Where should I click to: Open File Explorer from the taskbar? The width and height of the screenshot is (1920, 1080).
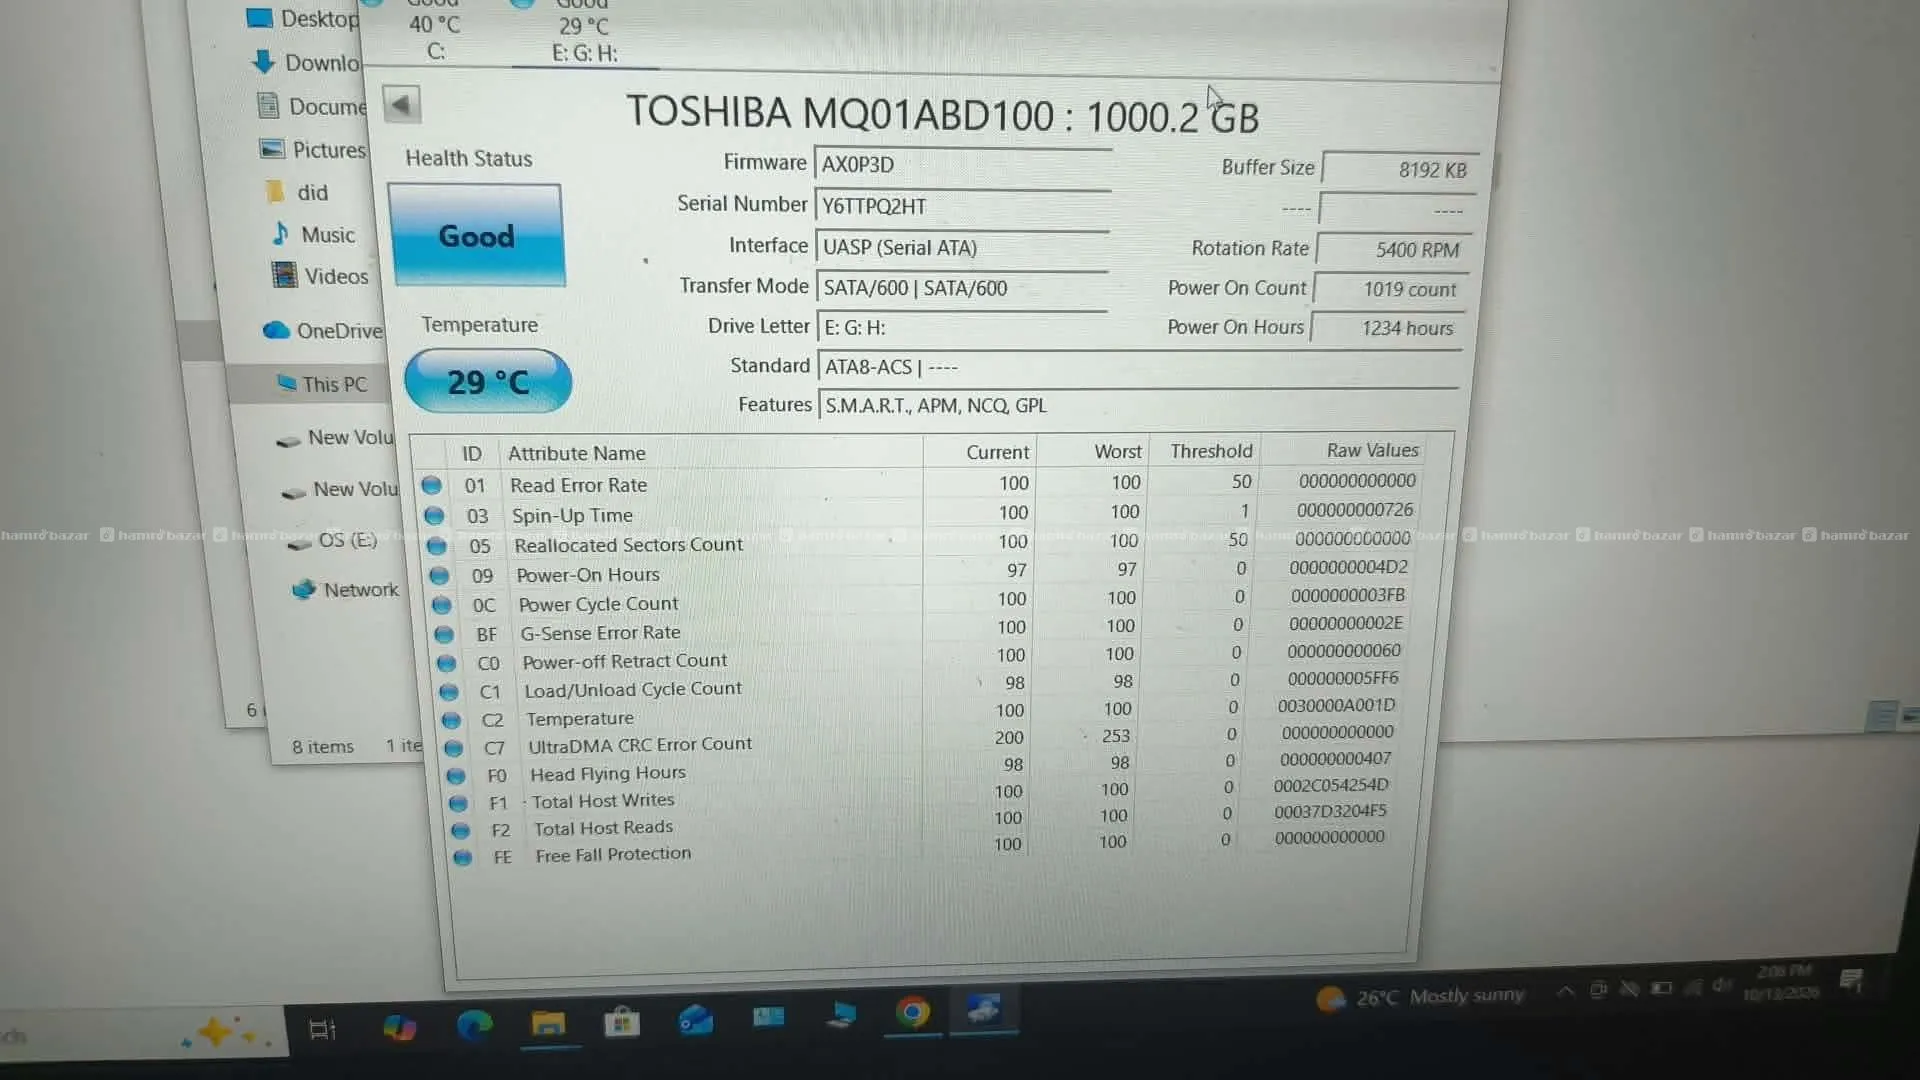pyautogui.click(x=548, y=1024)
